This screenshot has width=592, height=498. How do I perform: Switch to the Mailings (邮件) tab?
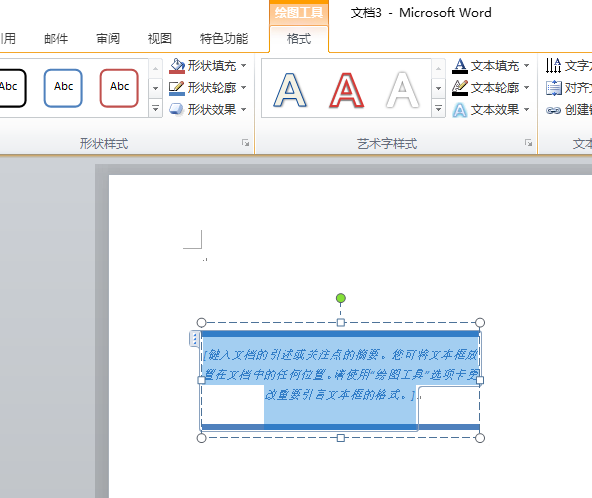[56, 39]
